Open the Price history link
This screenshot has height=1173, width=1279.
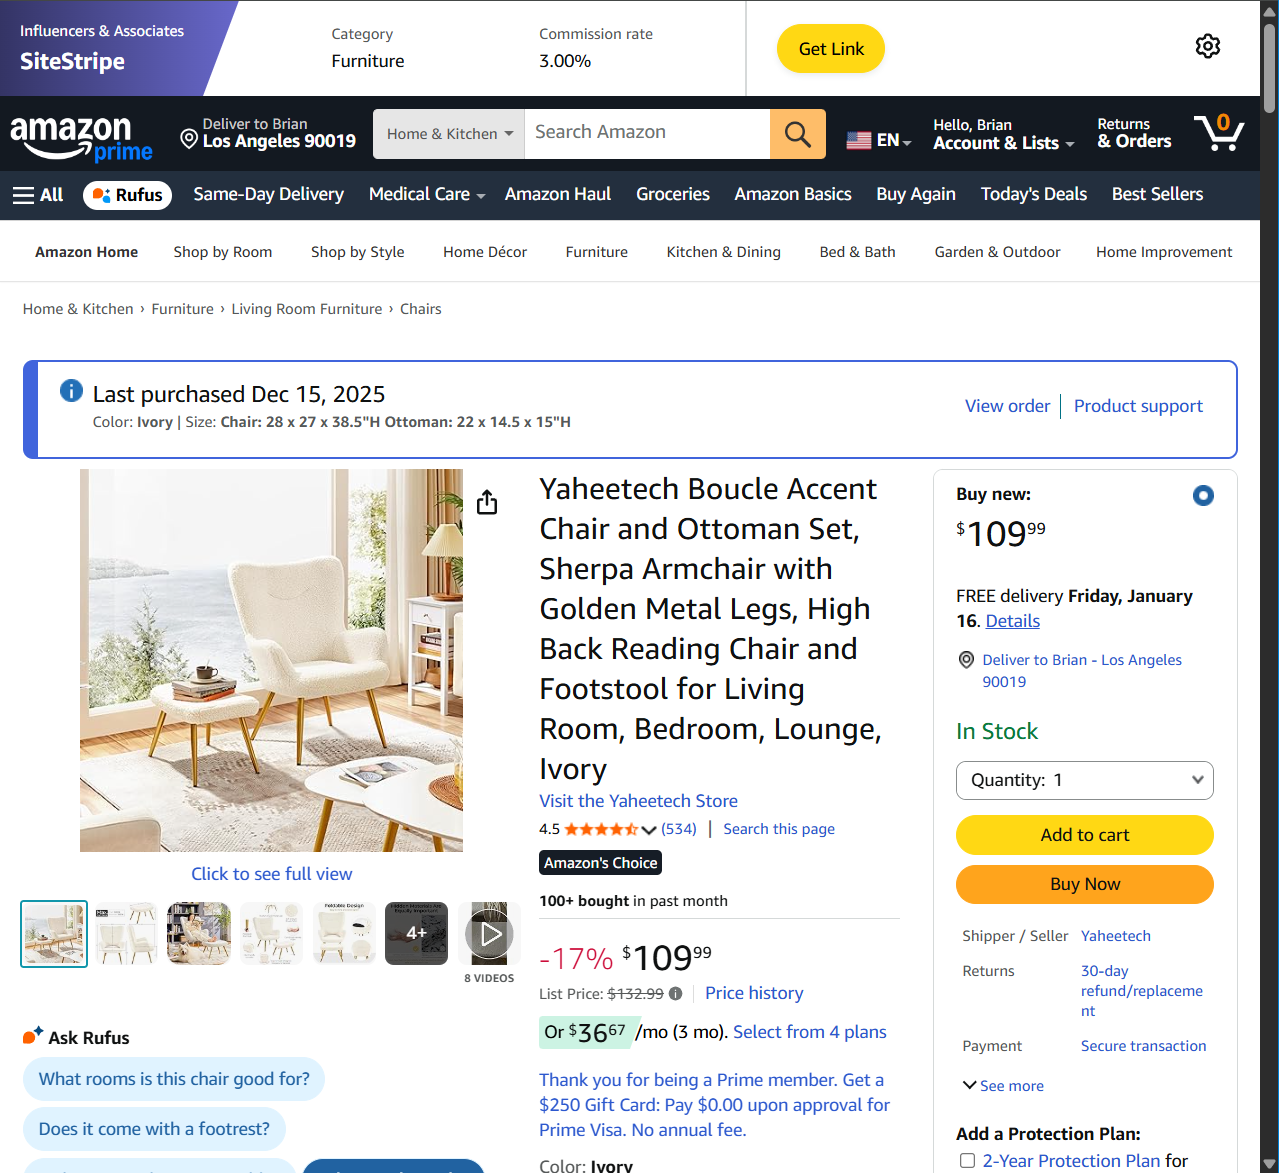click(x=754, y=993)
